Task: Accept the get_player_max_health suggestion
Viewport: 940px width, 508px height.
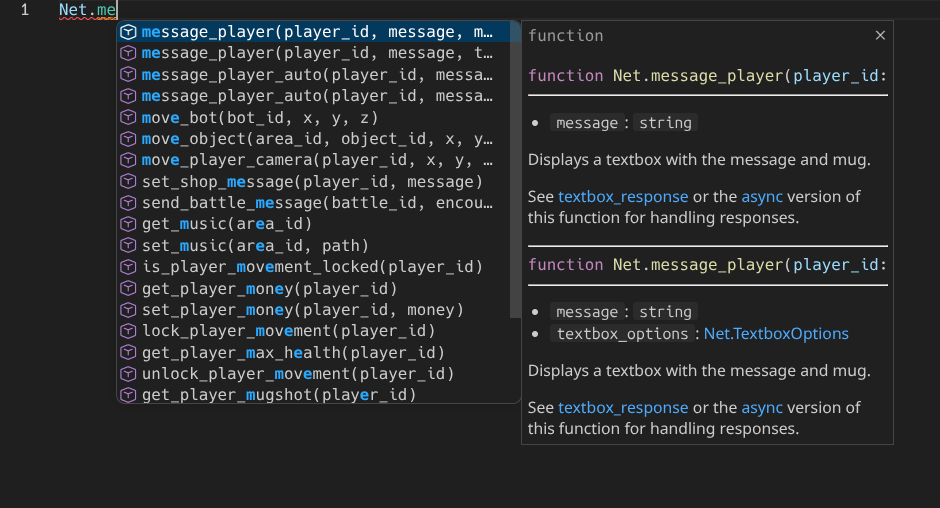Action: 293,352
